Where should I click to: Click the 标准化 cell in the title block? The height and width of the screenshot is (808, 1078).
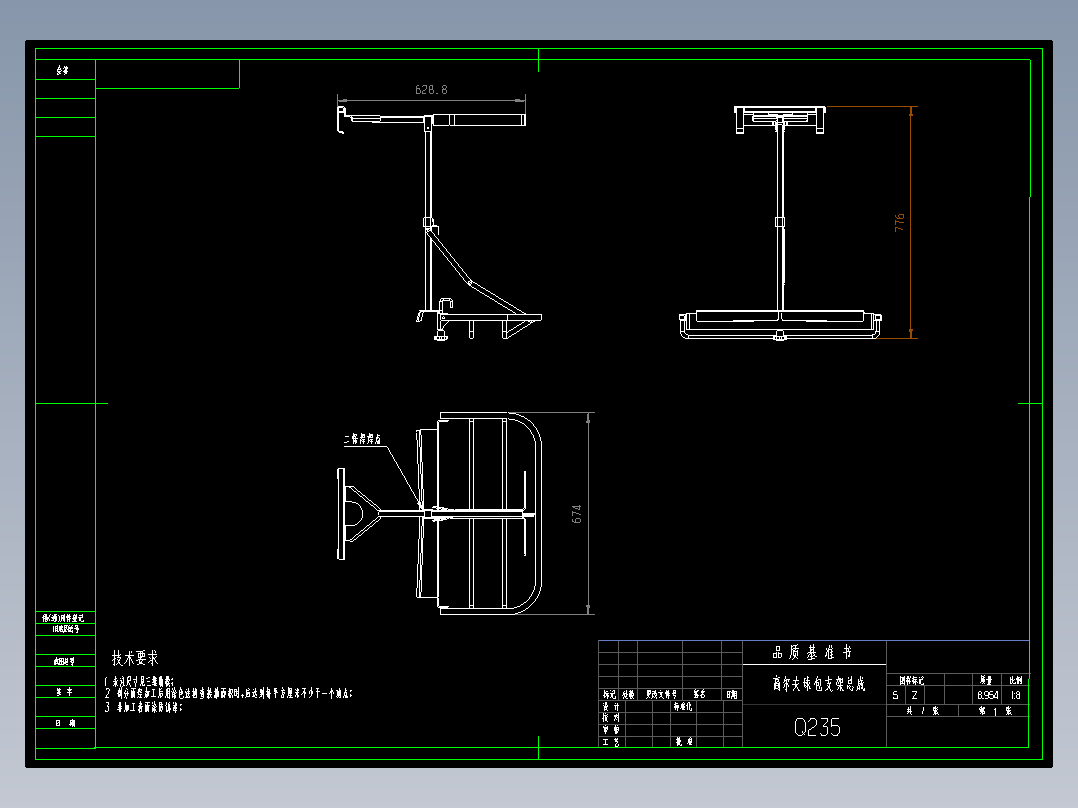(683, 707)
